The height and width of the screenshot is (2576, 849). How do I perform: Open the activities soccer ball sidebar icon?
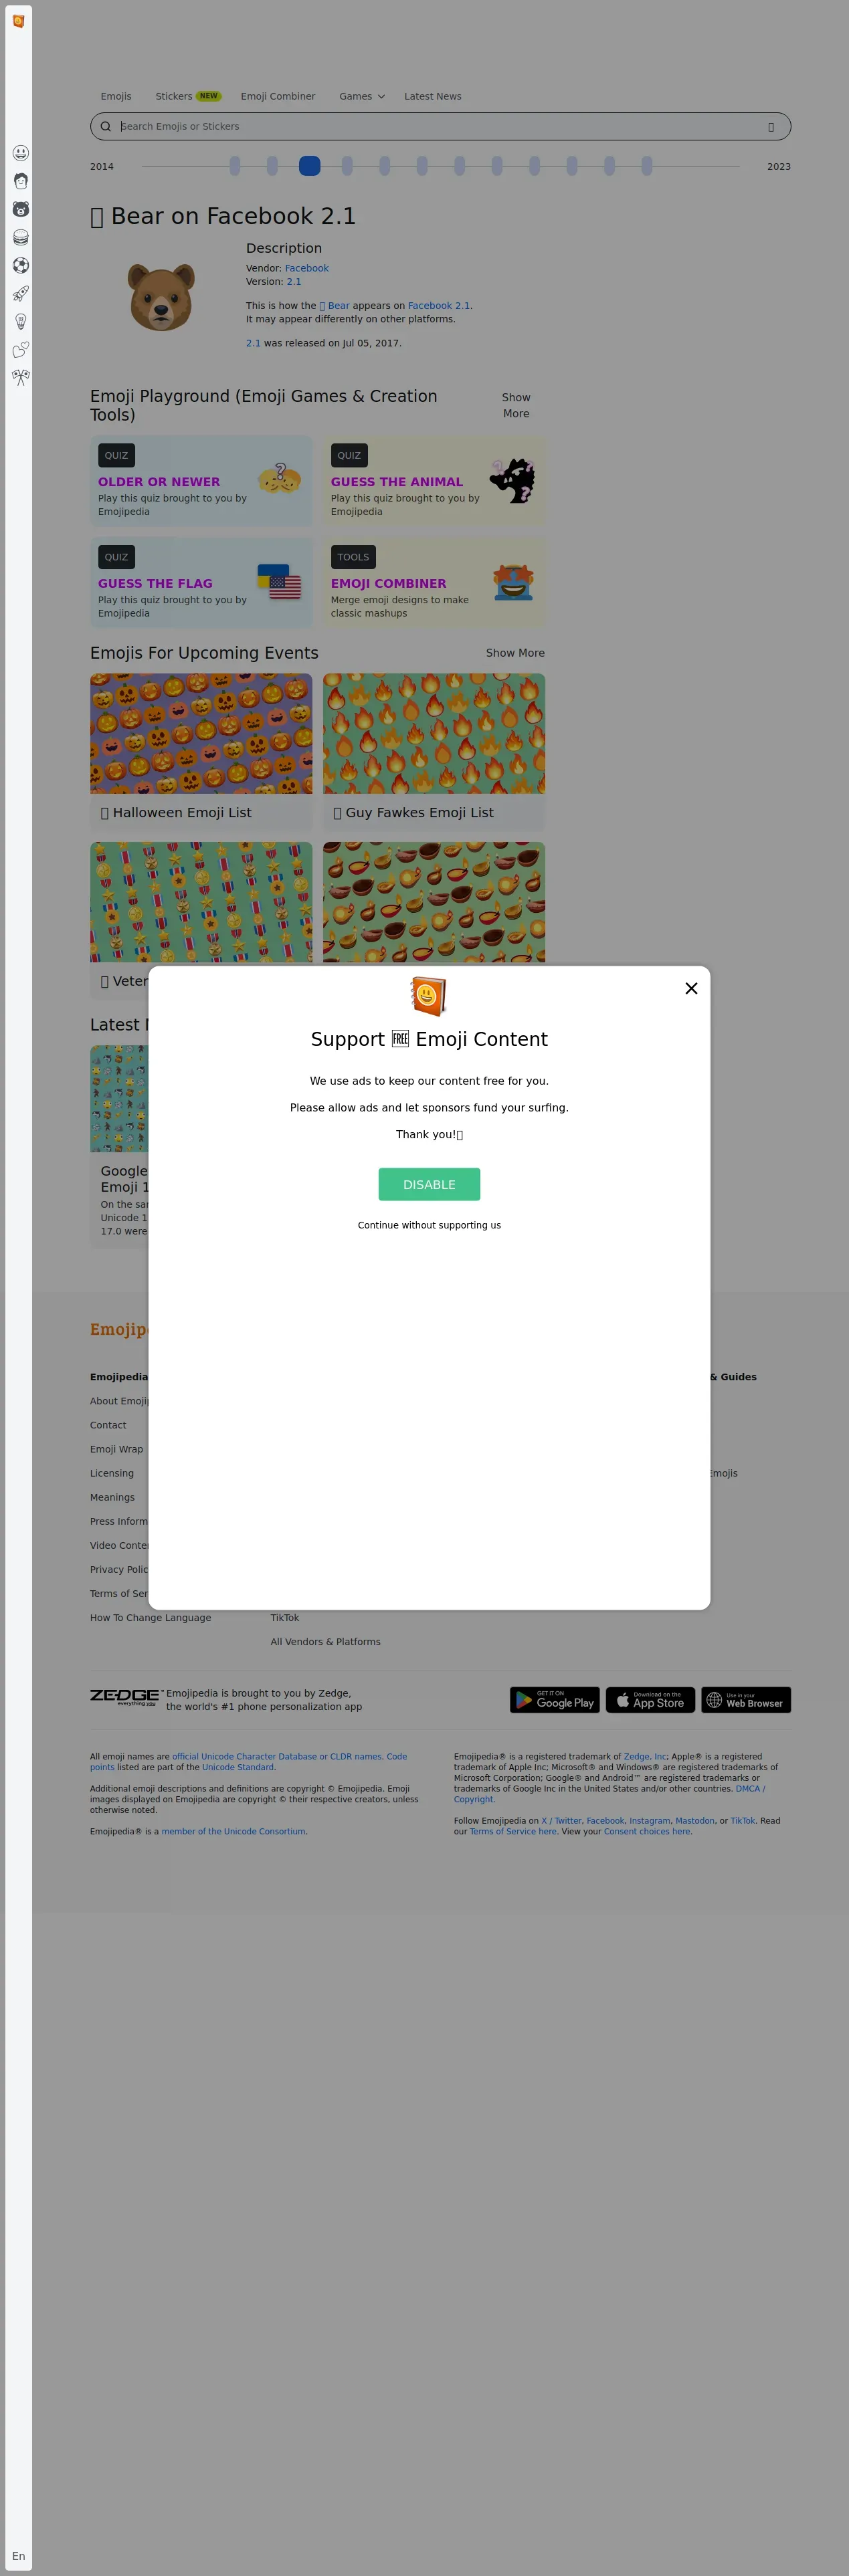(20, 265)
